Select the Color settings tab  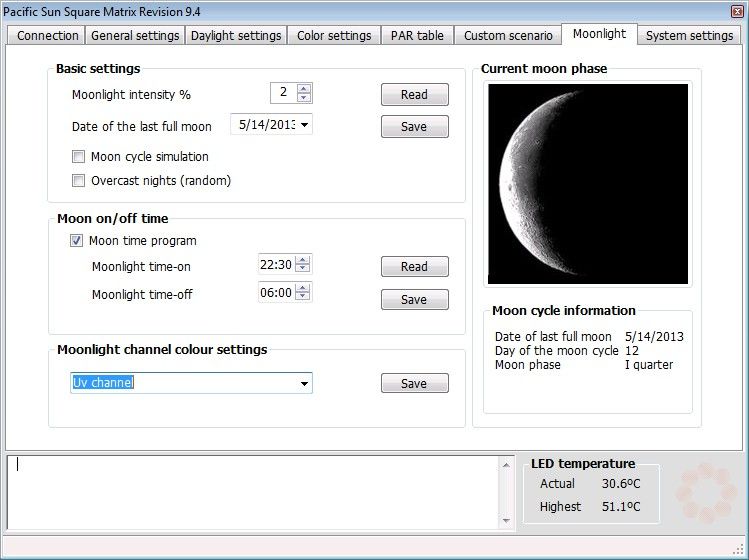[x=334, y=36]
